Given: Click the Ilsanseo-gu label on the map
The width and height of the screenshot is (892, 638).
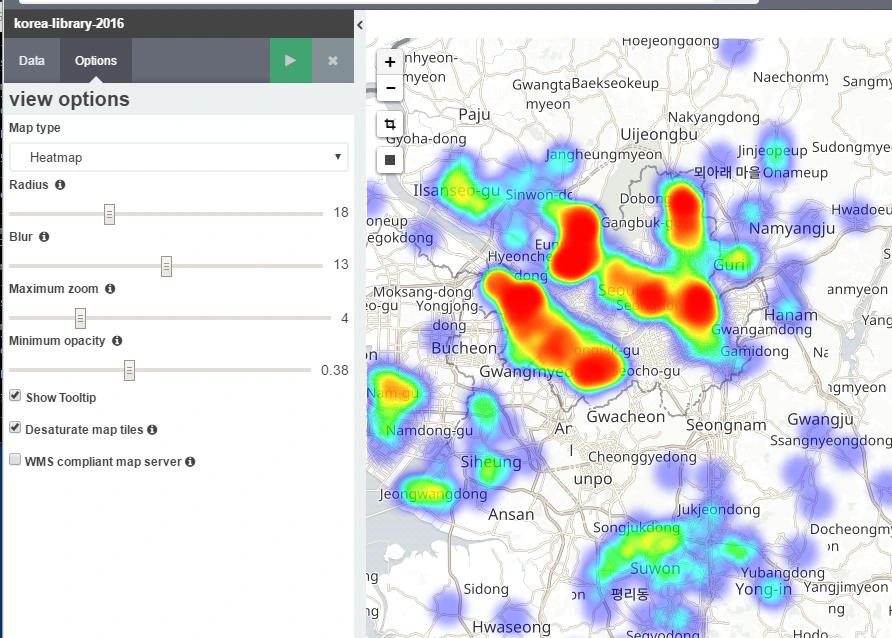Looking at the screenshot, I should coord(456,190).
